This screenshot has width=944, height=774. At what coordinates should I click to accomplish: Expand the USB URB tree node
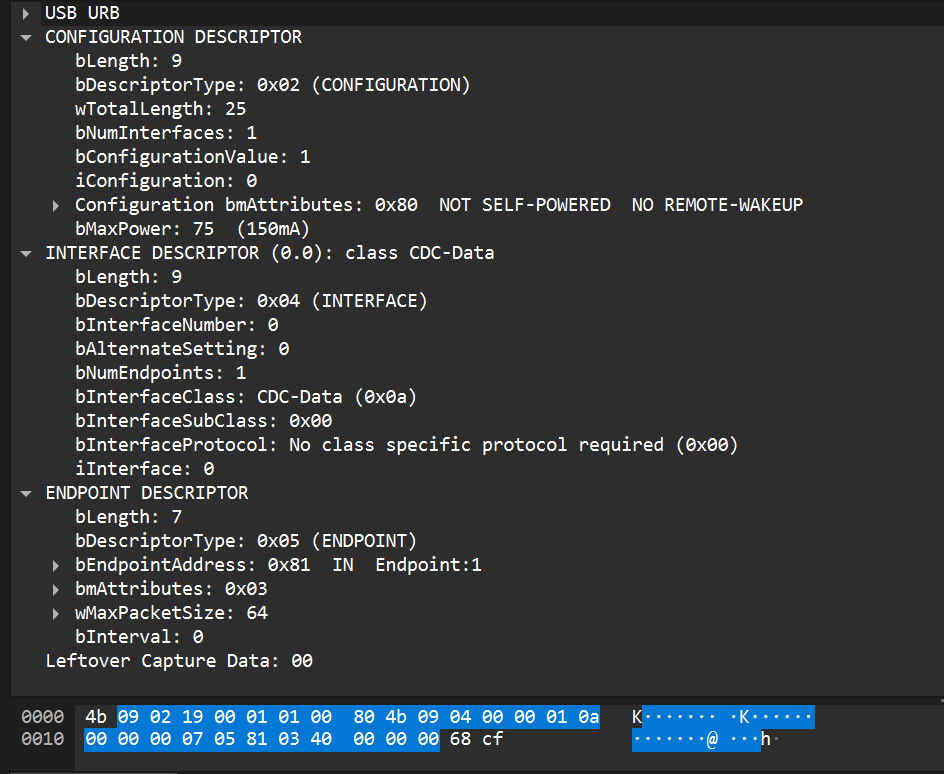26,13
